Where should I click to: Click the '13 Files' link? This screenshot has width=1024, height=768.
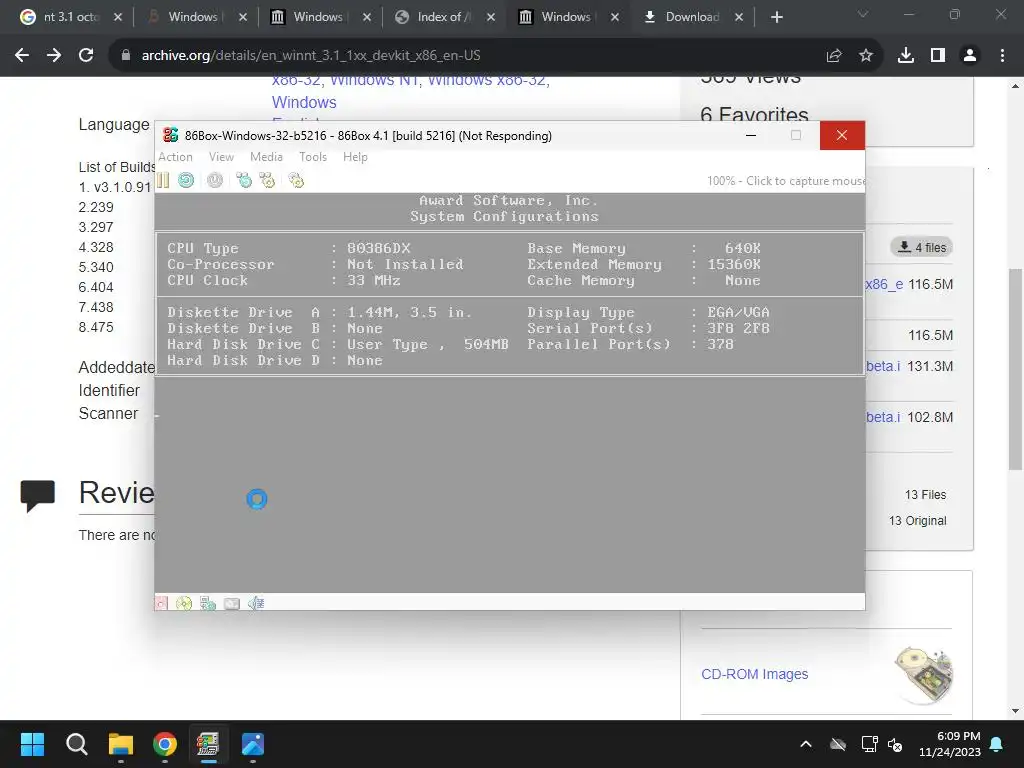[x=925, y=494]
